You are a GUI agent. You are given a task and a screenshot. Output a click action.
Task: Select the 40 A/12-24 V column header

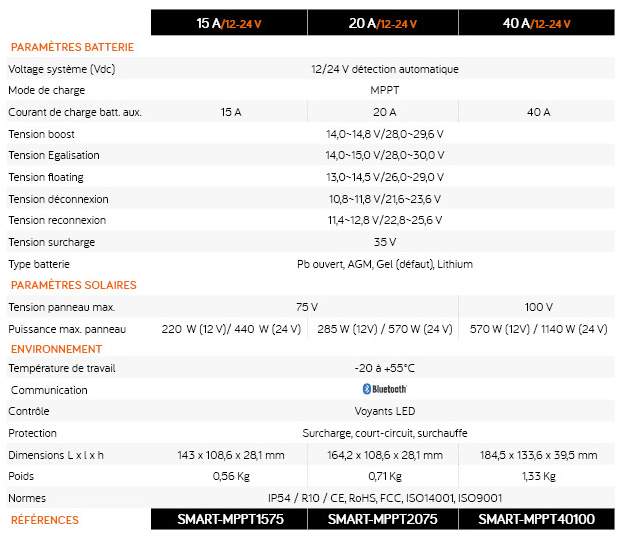[538, 23]
